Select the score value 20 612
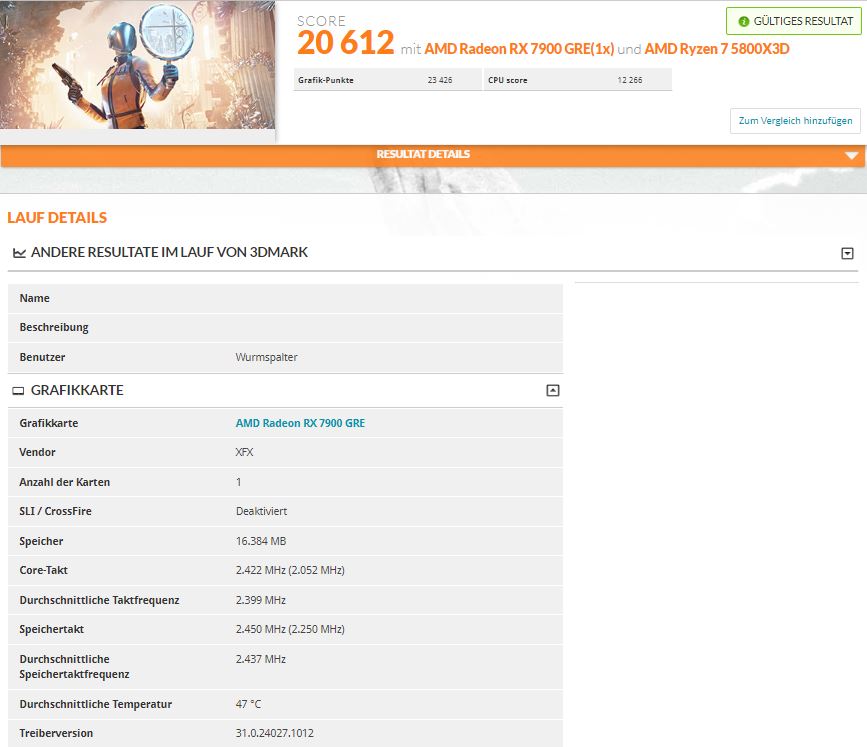867x747 pixels. tap(346, 43)
